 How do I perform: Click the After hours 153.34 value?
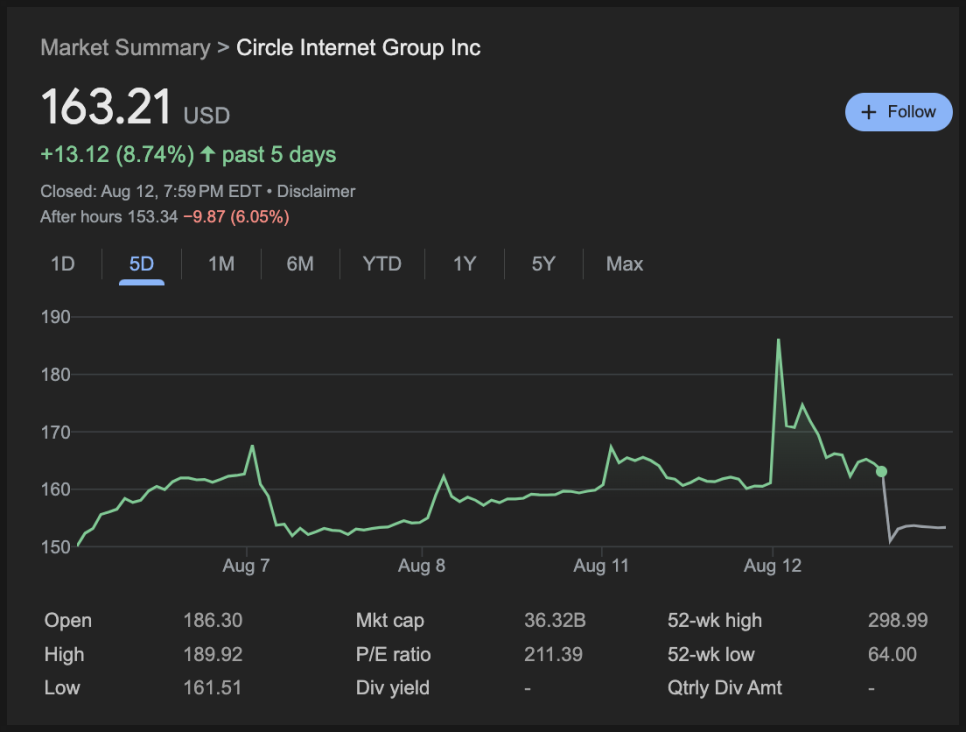point(153,217)
